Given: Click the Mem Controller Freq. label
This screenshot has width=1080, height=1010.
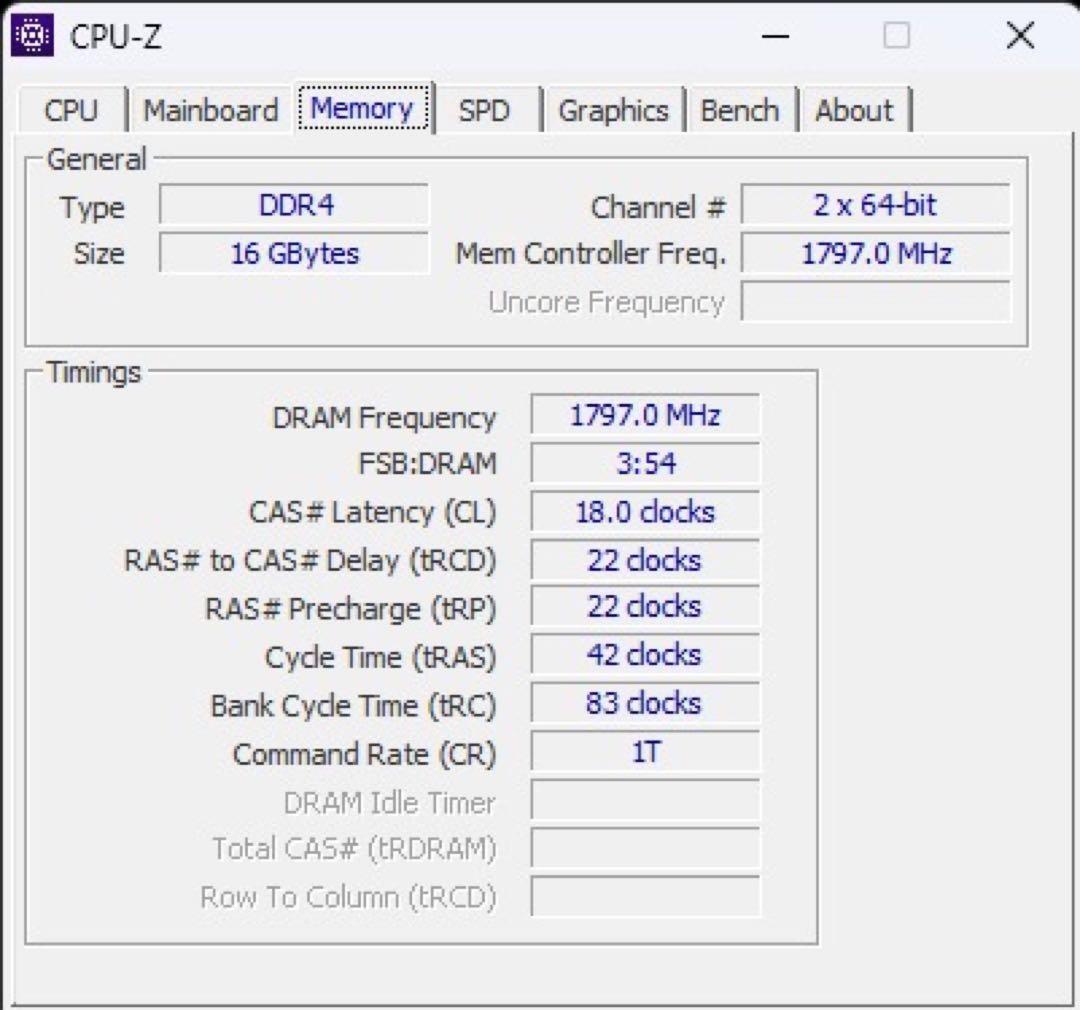Looking at the screenshot, I should point(592,254).
